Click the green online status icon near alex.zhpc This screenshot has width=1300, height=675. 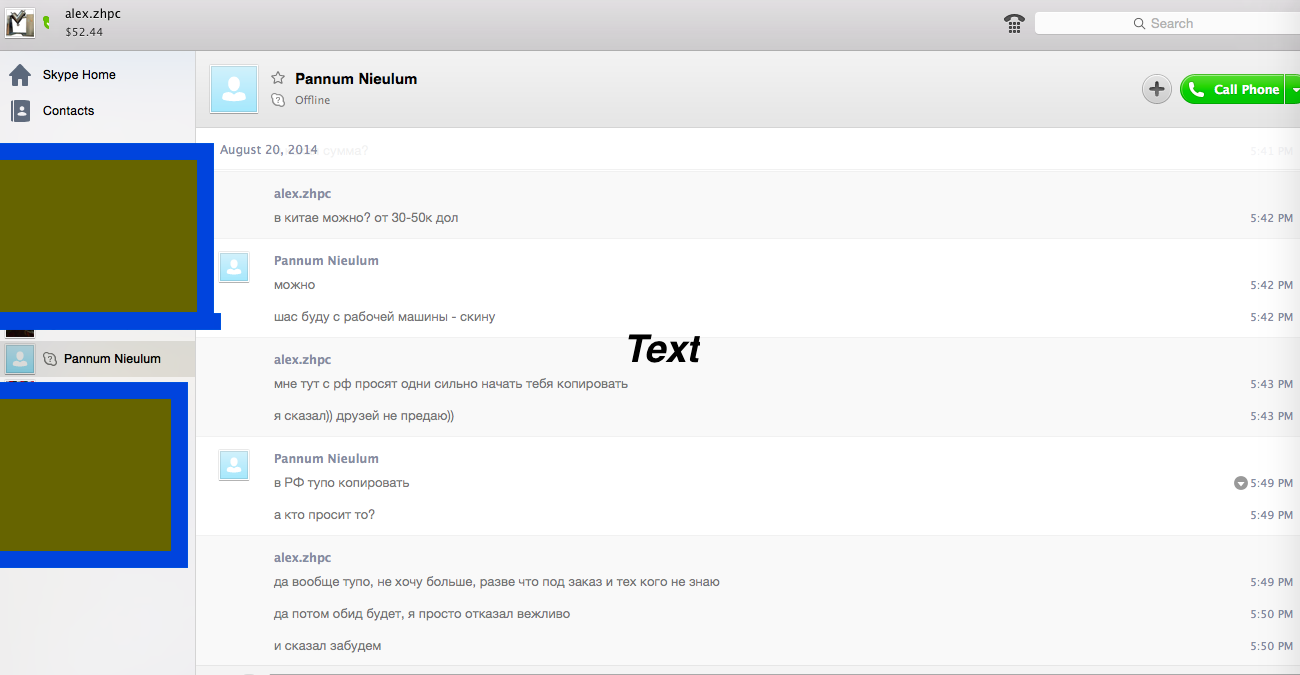46,22
